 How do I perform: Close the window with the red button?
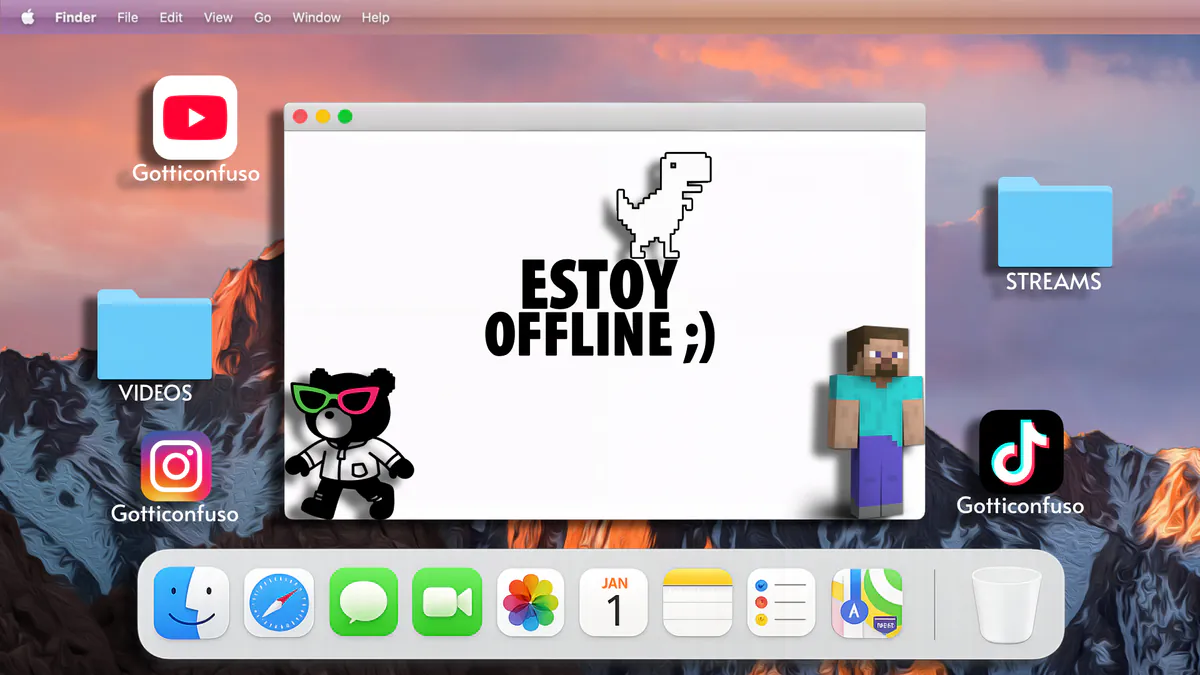click(x=300, y=117)
